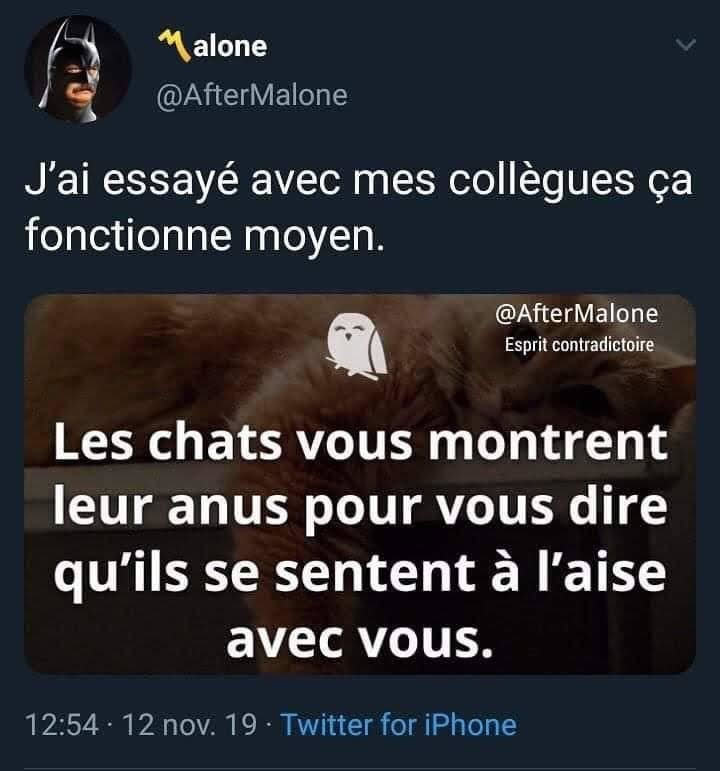Click the 'leur anus pour vous dire' line
720x771 pixels.
pyautogui.click(x=360, y=507)
